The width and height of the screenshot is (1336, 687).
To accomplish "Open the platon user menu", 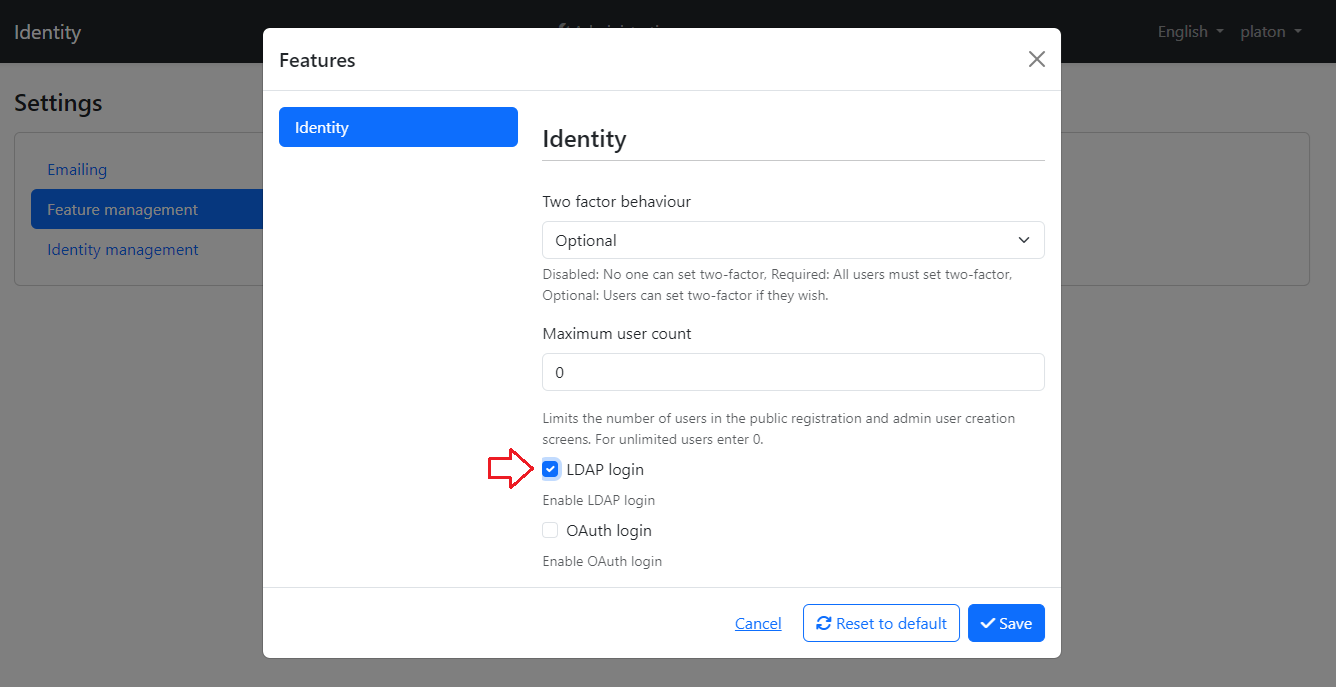I will [x=1270, y=32].
